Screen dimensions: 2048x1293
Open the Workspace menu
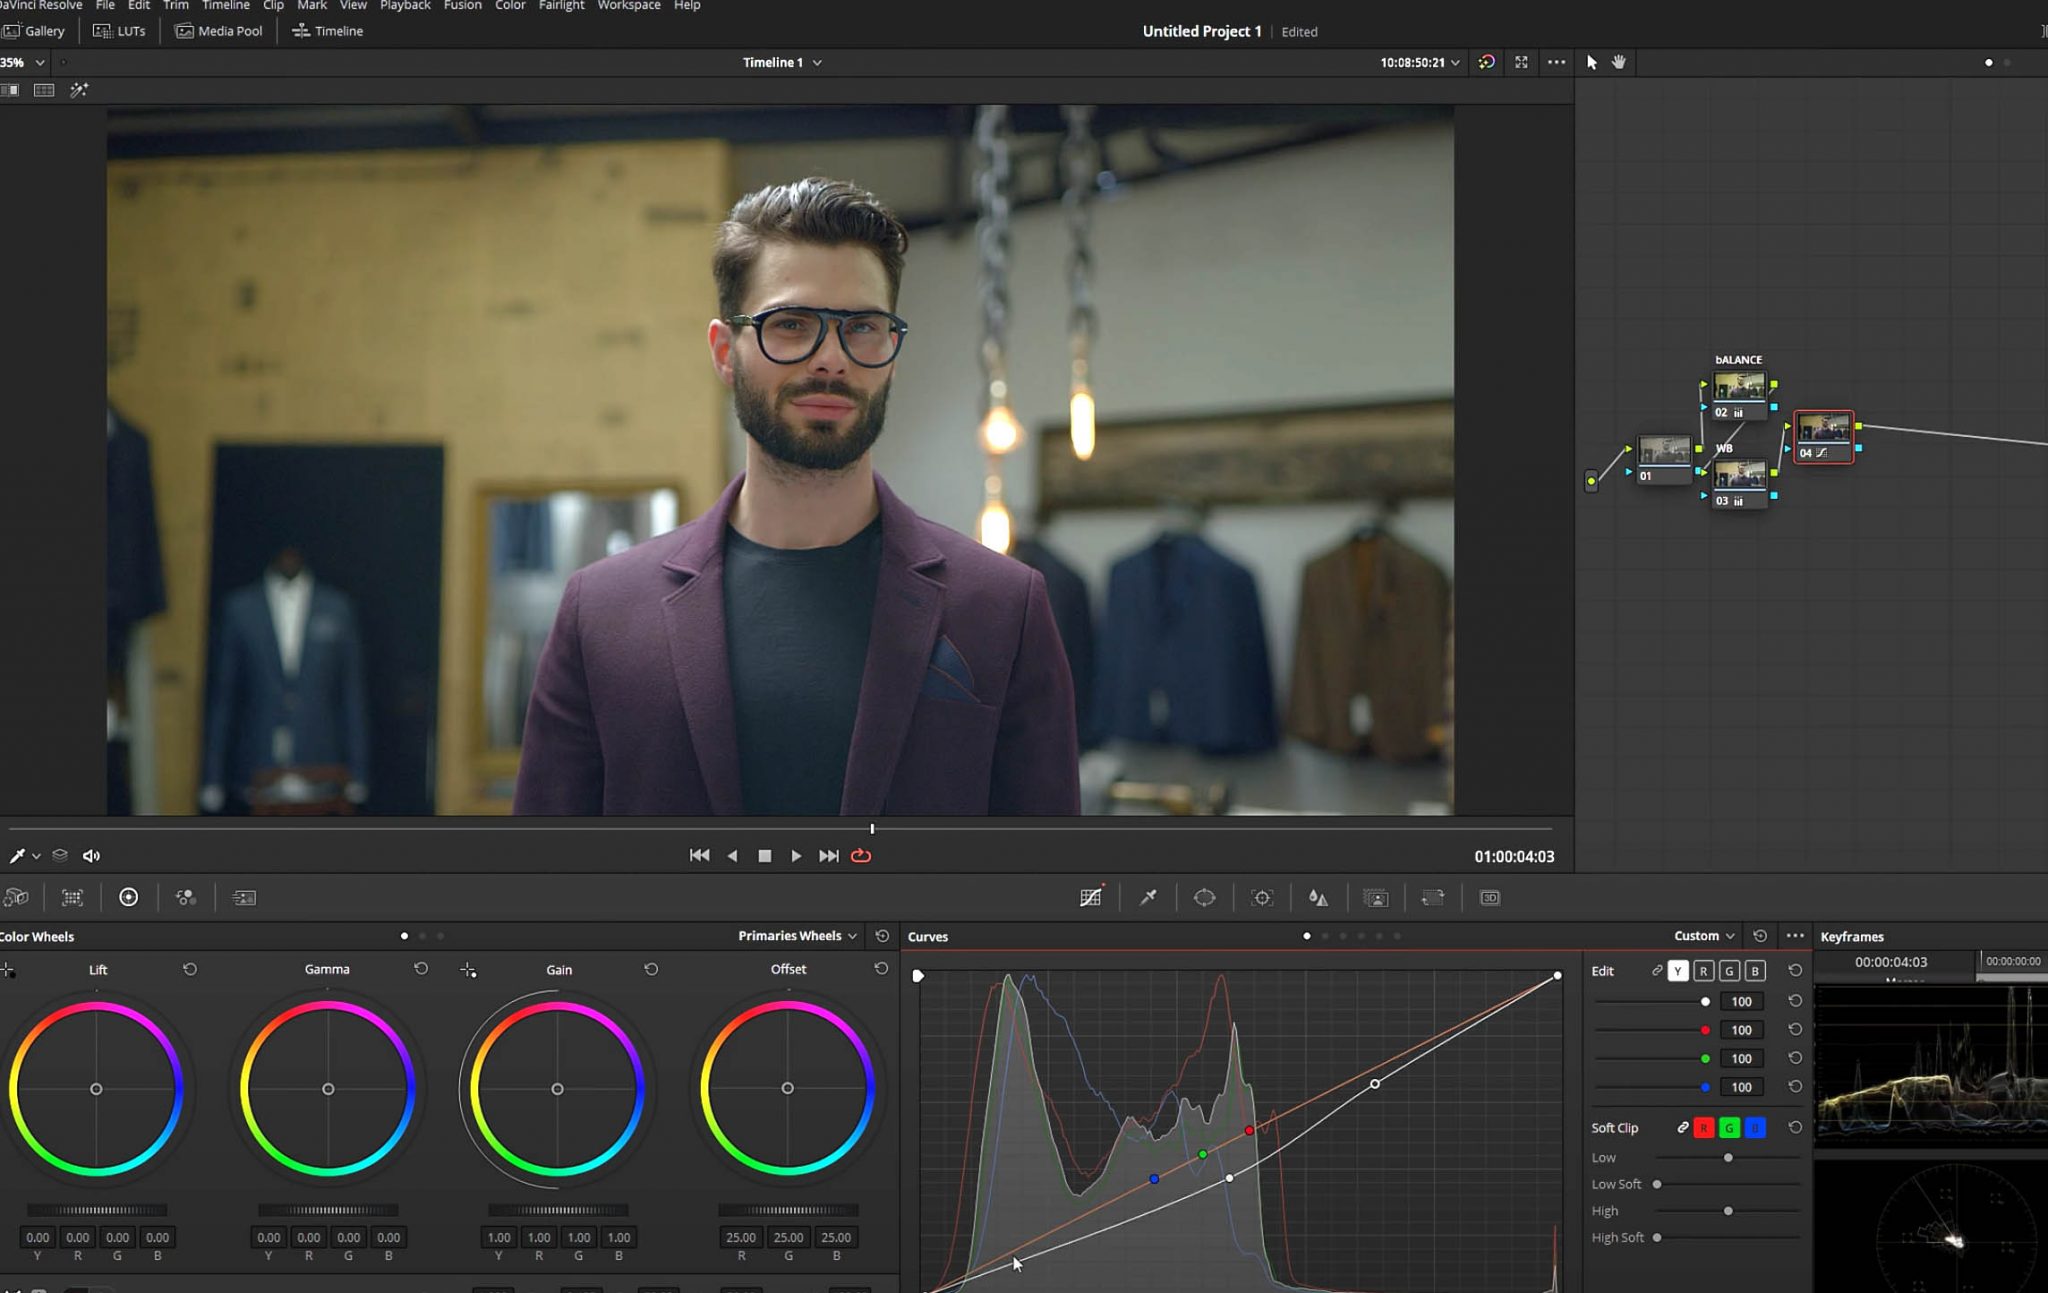tap(629, 6)
